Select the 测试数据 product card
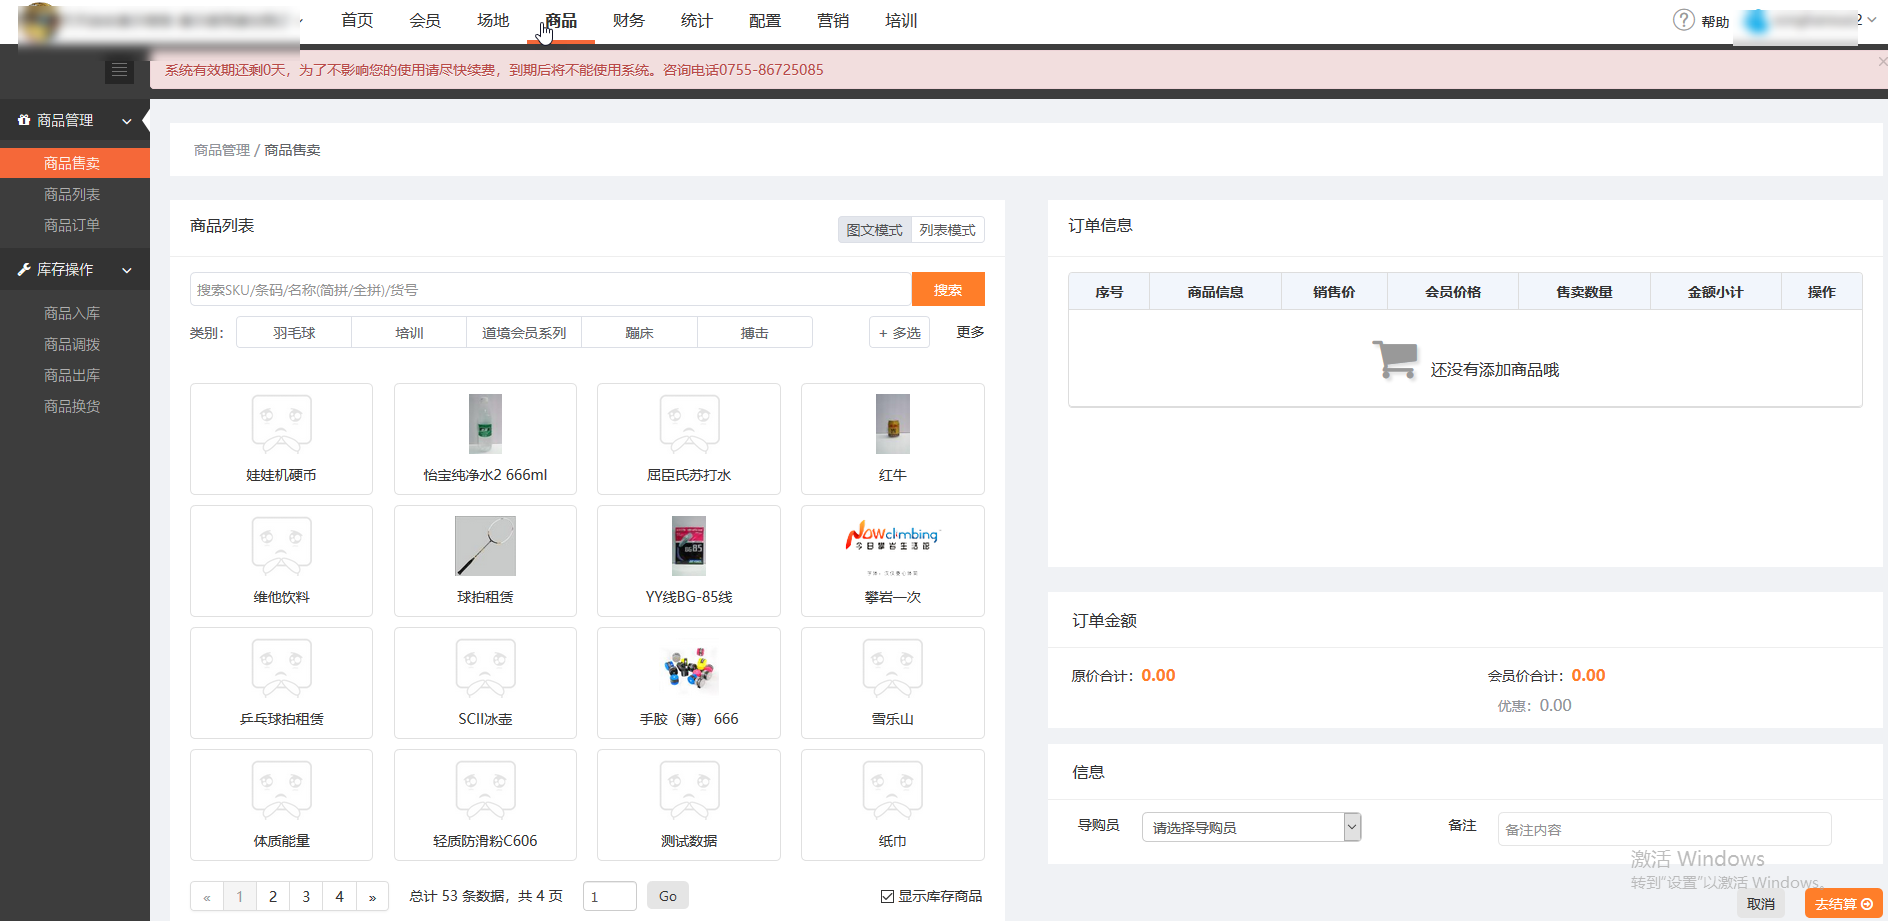This screenshot has height=921, width=1888. (x=689, y=805)
